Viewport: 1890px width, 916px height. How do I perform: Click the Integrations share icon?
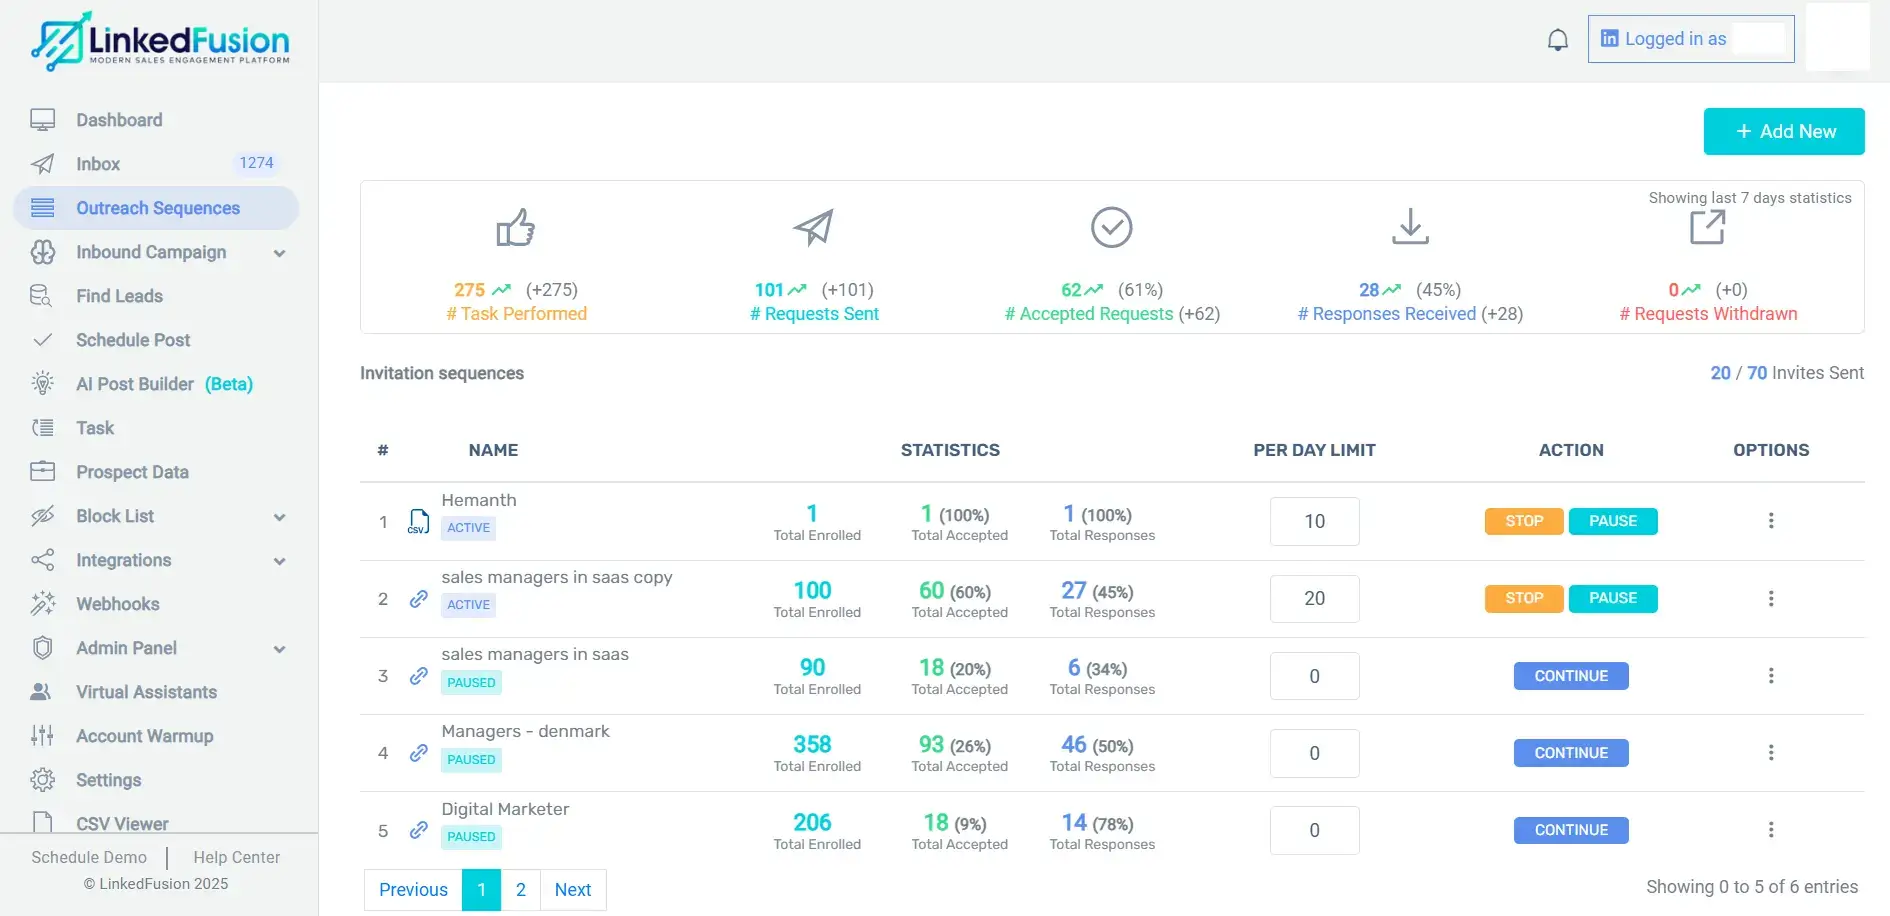[42, 560]
